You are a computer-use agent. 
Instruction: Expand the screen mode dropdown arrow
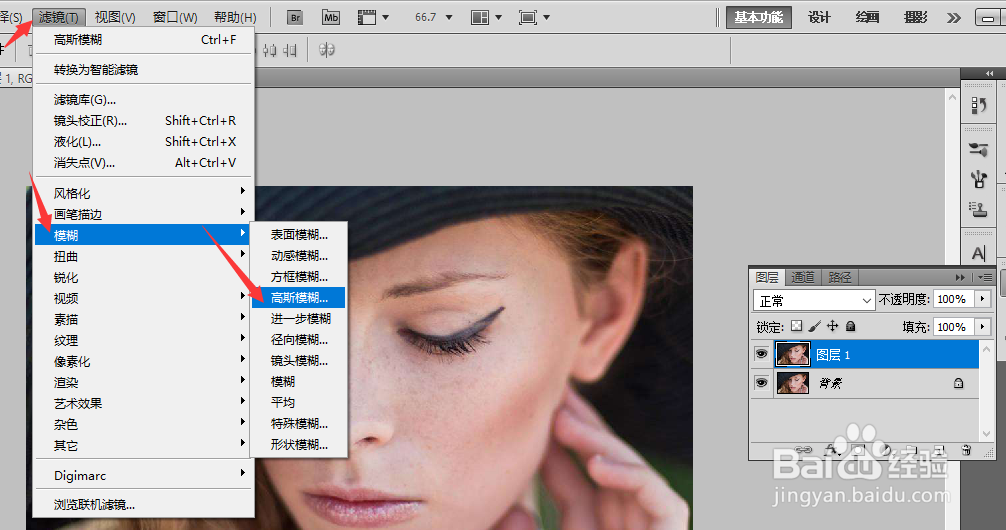coord(547,17)
